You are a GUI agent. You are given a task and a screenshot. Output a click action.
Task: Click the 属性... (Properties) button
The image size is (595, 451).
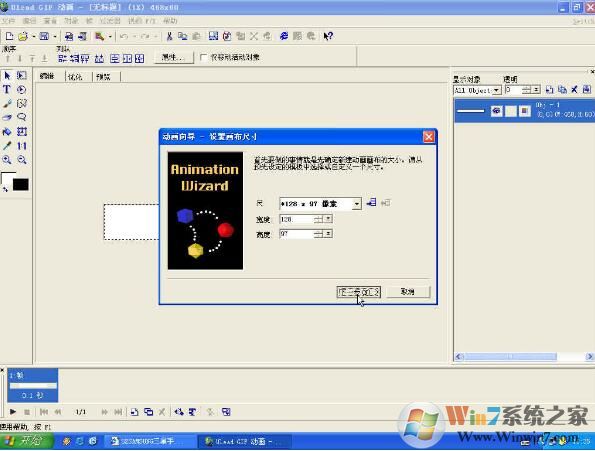click(x=174, y=57)
